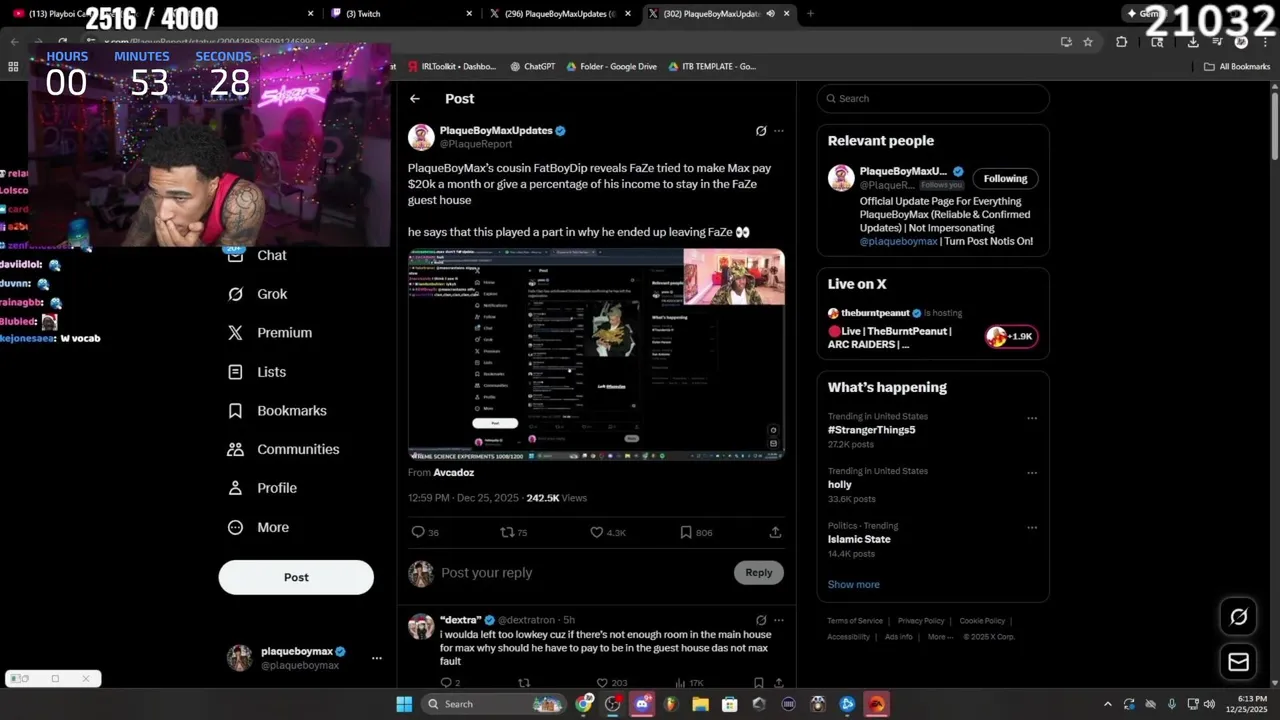Click the Grok explain icon on main post
Image resolution: width=1280 pixels, height=720 pixels.
tap(761, 131)
